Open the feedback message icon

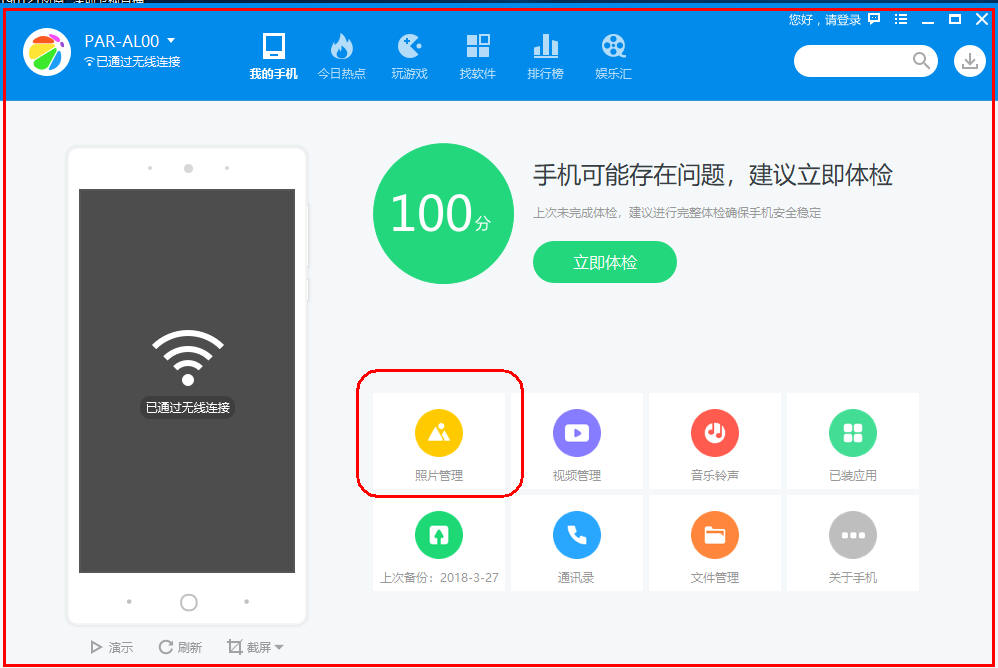pyautogui.click(x=875, y=19)
